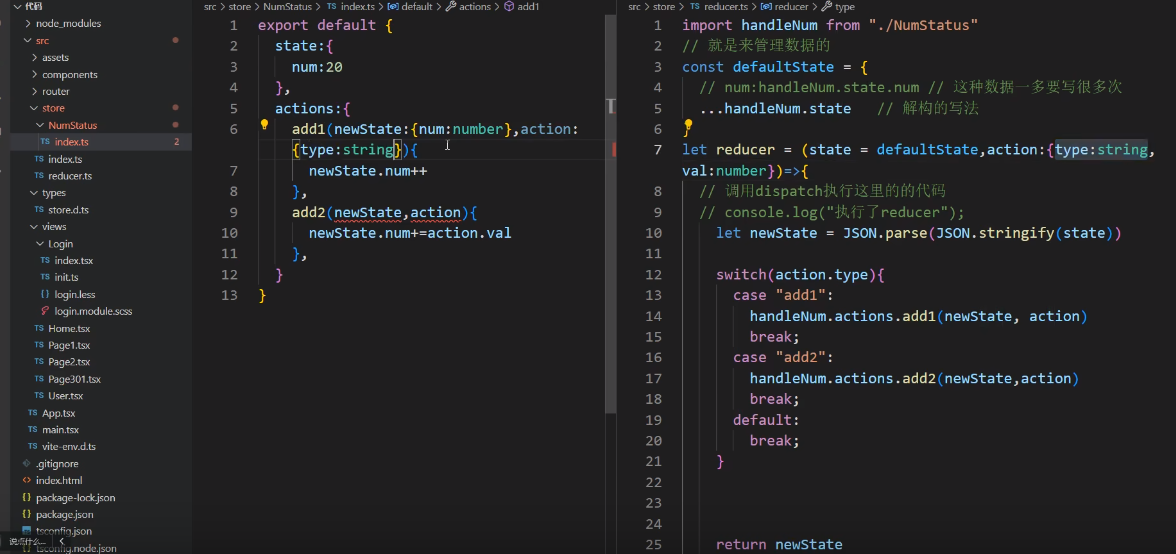
Task: Click the wrench icon before actions breadcrumb
Action: click(451, 7)
